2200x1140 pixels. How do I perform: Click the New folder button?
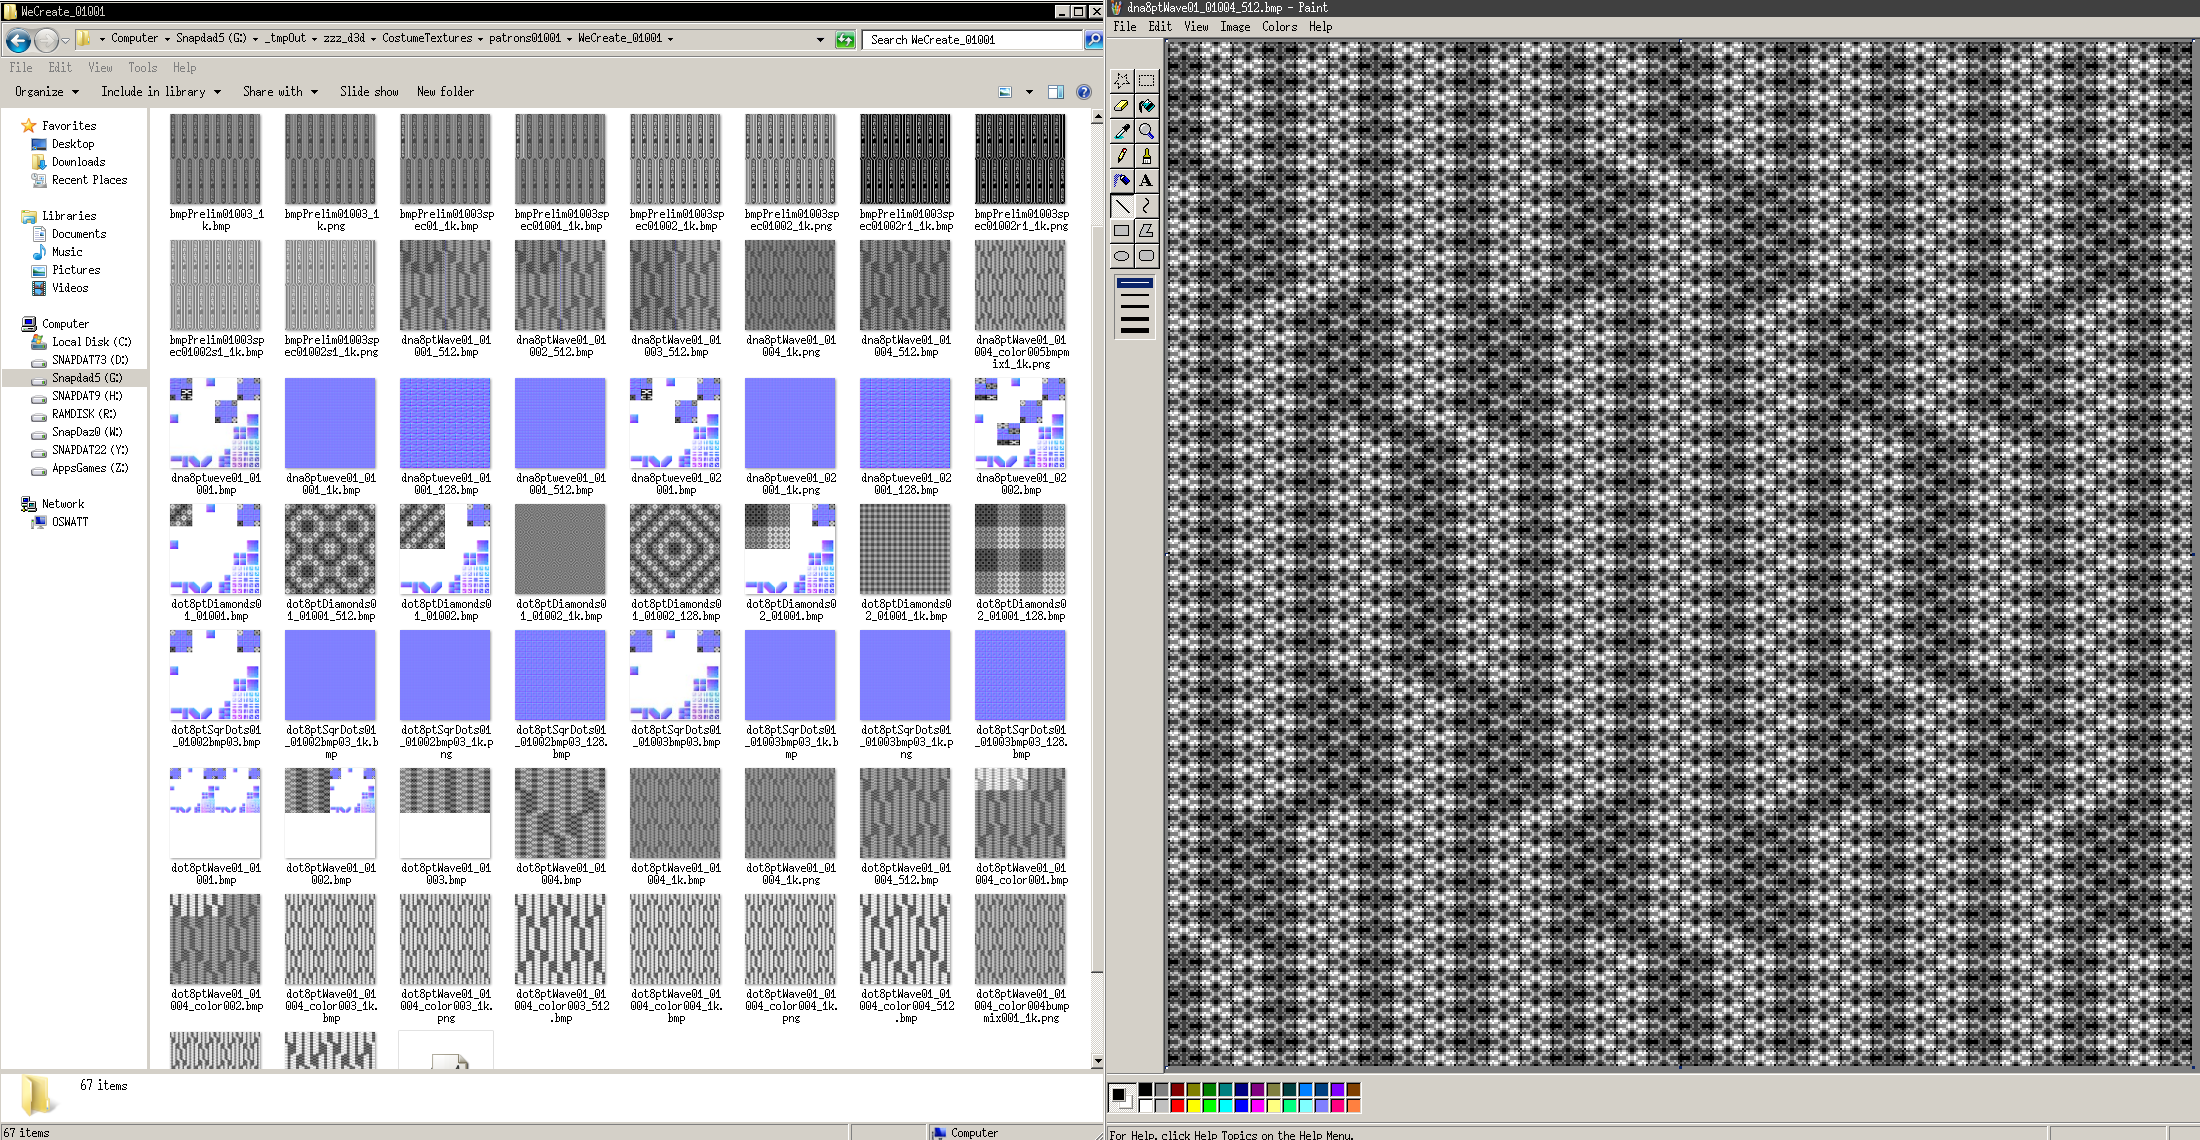[x=445, y=92]
